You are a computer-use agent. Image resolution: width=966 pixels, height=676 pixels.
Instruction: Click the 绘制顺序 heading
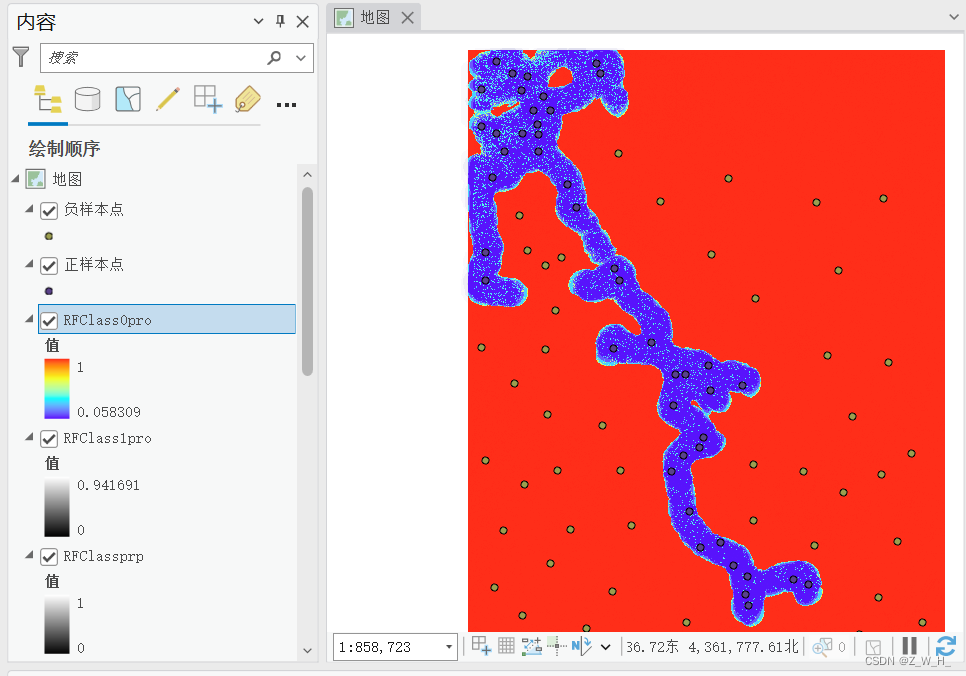point(64,149)
